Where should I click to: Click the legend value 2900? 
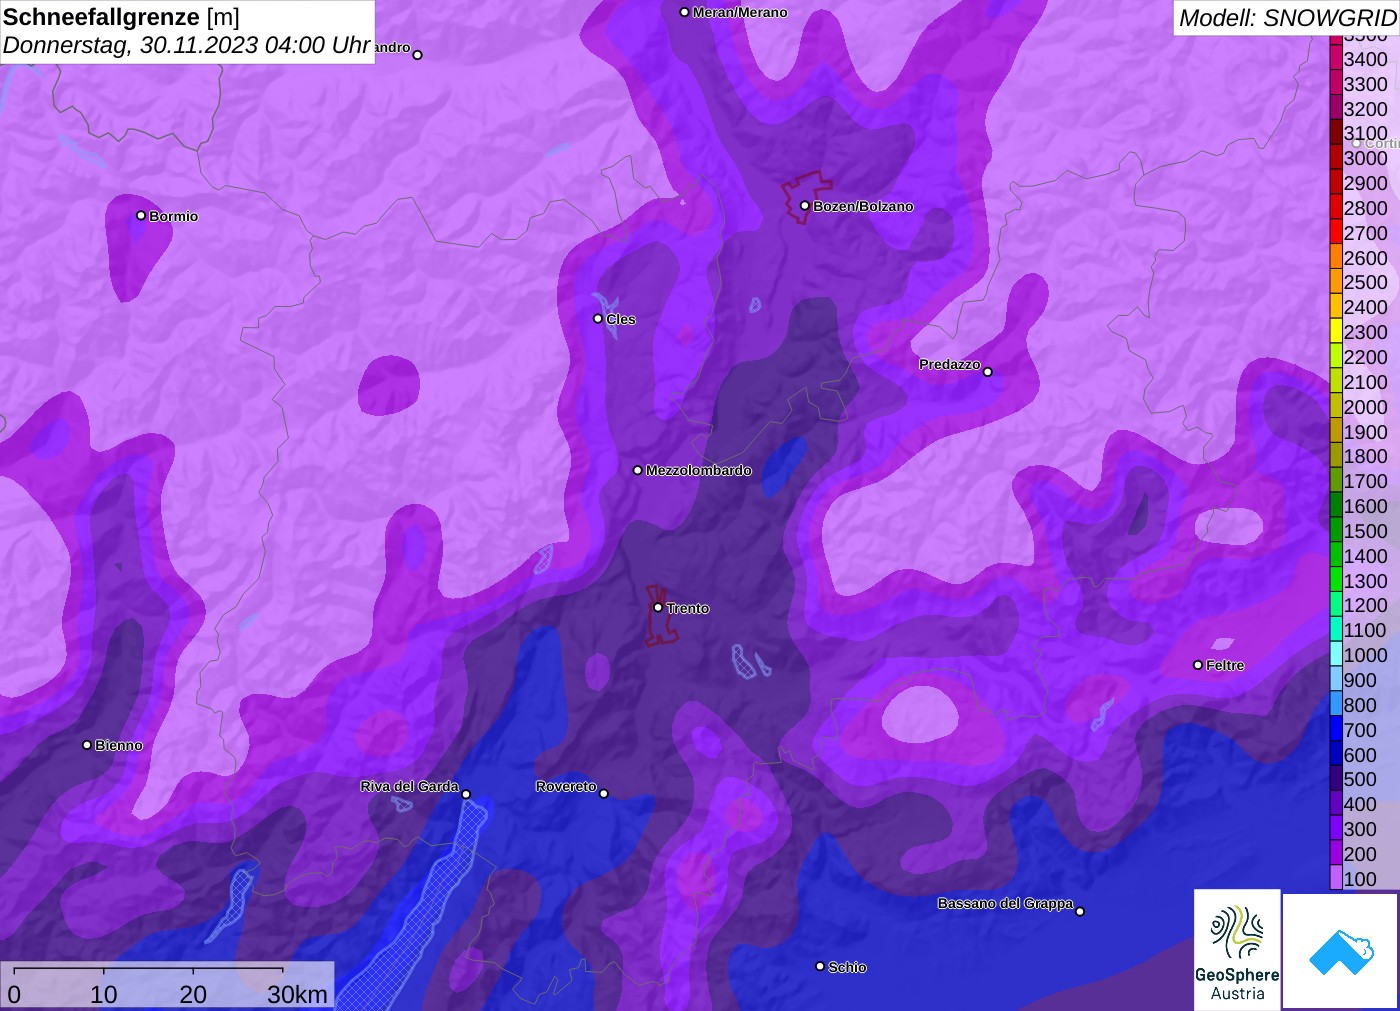1365,183
